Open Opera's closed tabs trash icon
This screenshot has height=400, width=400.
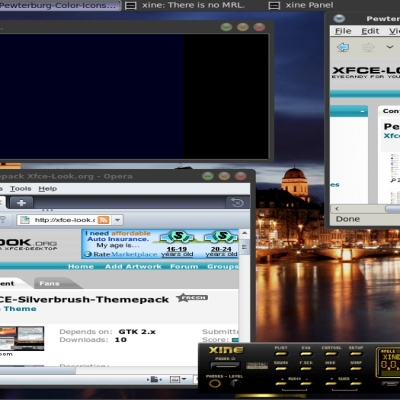pyautogui.click(x=237, y=202)
